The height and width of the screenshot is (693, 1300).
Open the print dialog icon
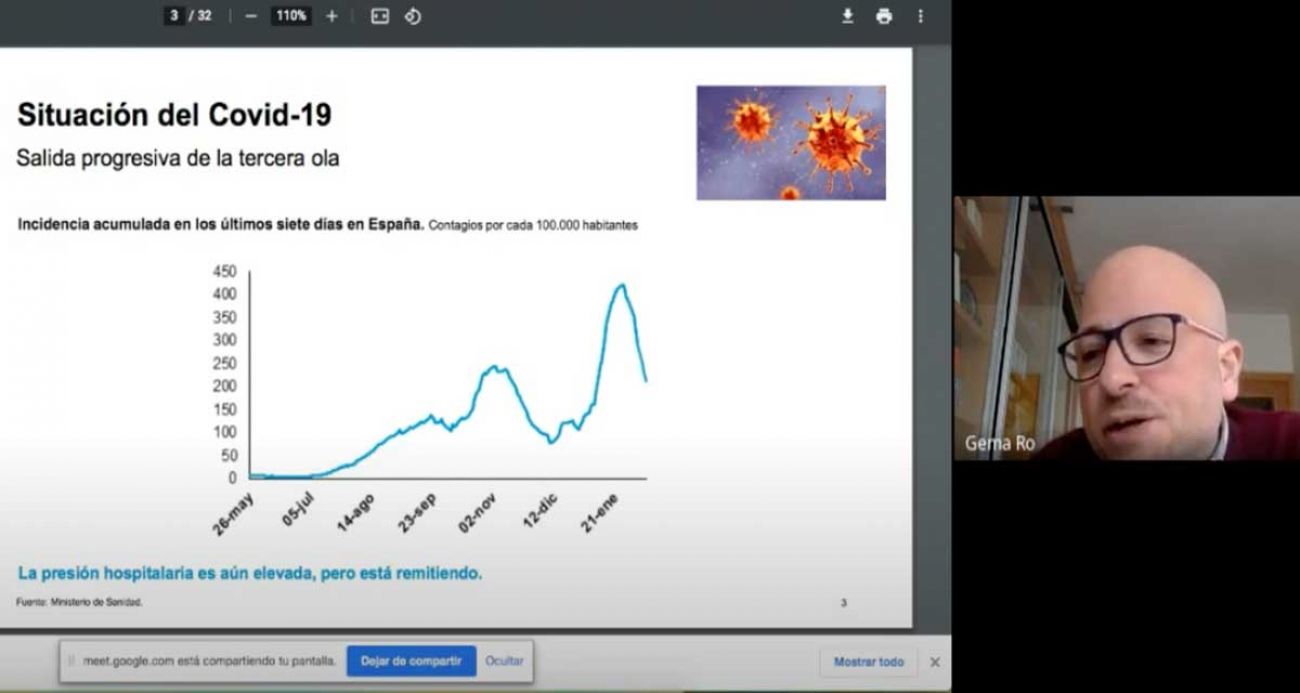tap(884, 16)
